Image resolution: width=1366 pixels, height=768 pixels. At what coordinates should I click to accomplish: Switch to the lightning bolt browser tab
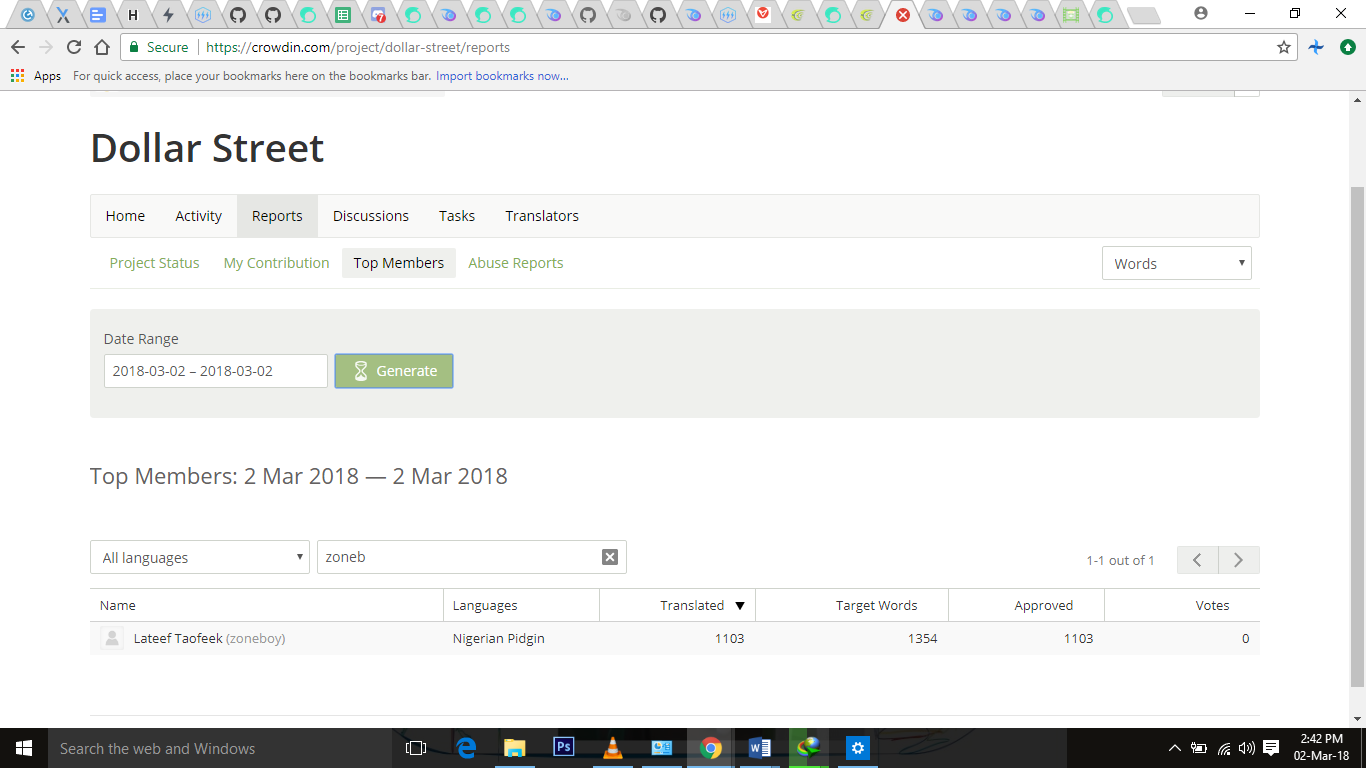[168, 15]
